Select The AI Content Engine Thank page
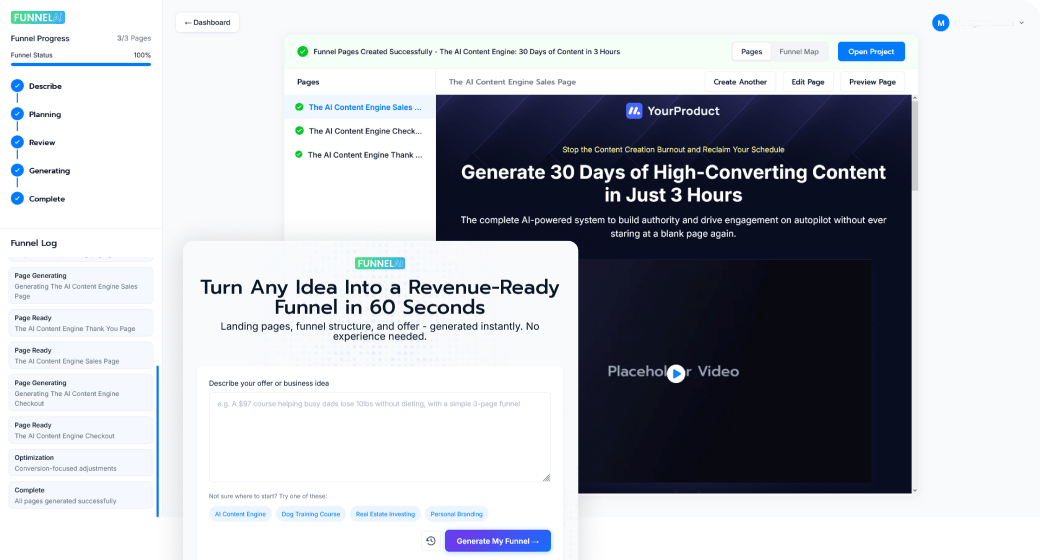Image resolution: width=1040 pixels, height=560 pixels. tap(359, 155)
